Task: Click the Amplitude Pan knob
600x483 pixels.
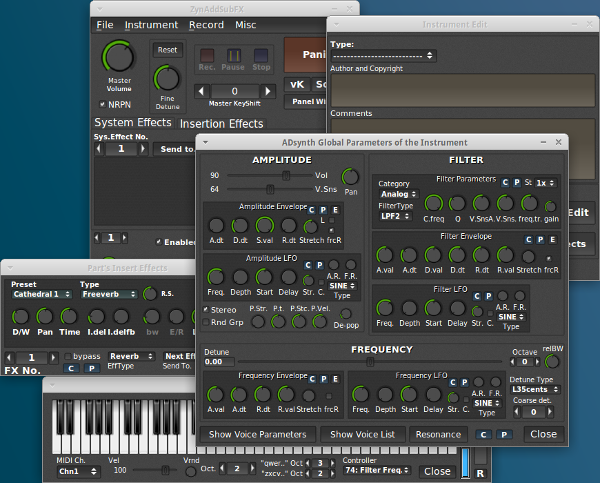Action: (350, 177)
